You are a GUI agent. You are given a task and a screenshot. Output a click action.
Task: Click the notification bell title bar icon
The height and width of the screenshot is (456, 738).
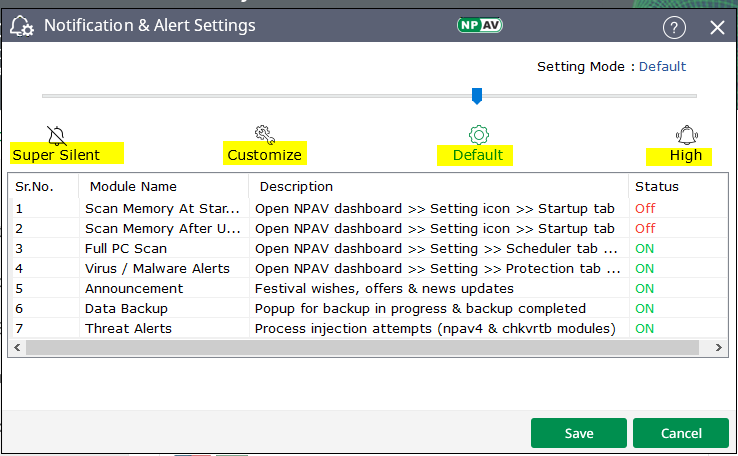pos(22,26)
